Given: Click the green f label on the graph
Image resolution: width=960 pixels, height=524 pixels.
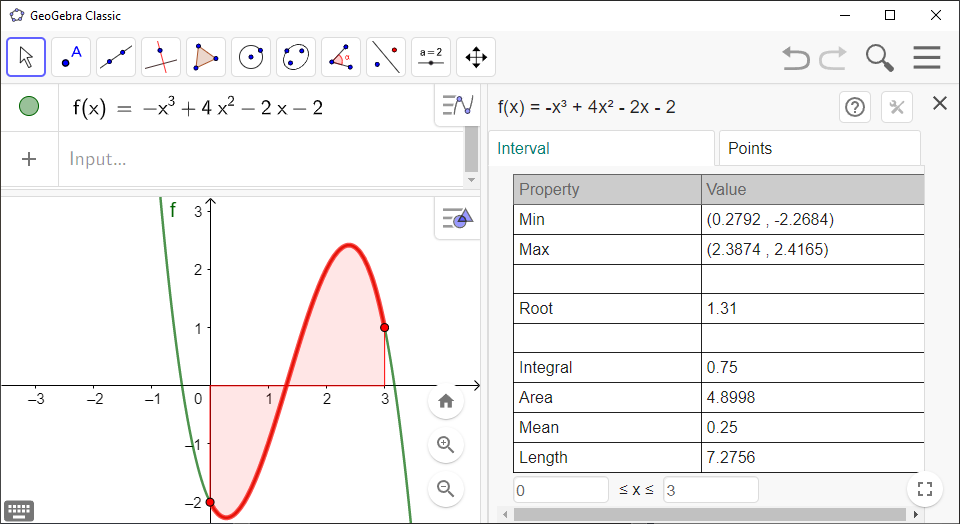Looking at the screenshot, I should pos(173,210).
